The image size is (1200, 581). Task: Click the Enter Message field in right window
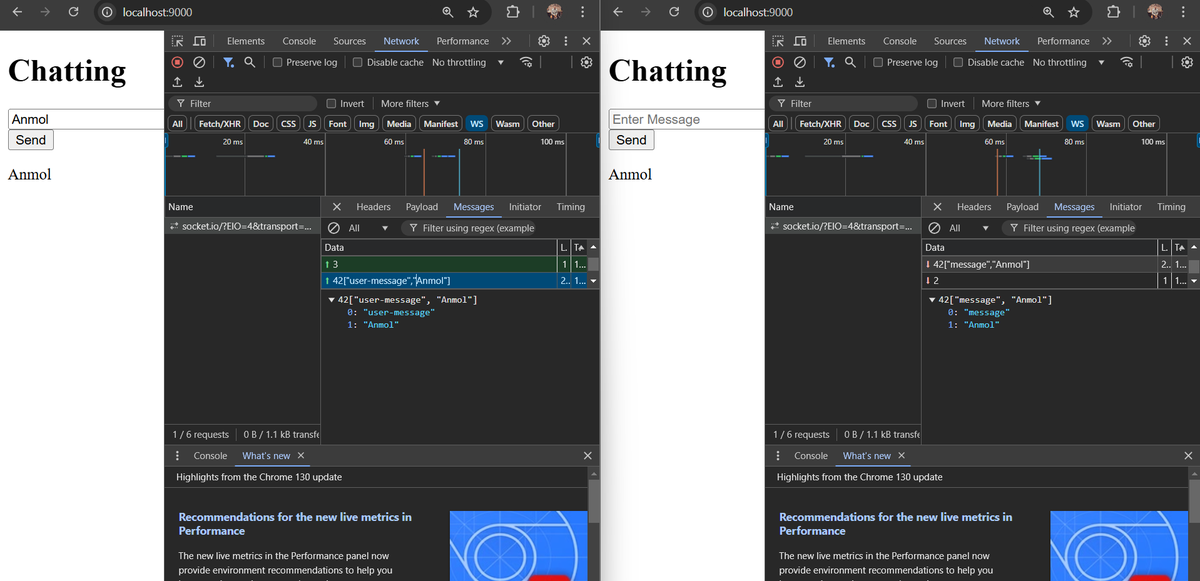pos(687,119)
